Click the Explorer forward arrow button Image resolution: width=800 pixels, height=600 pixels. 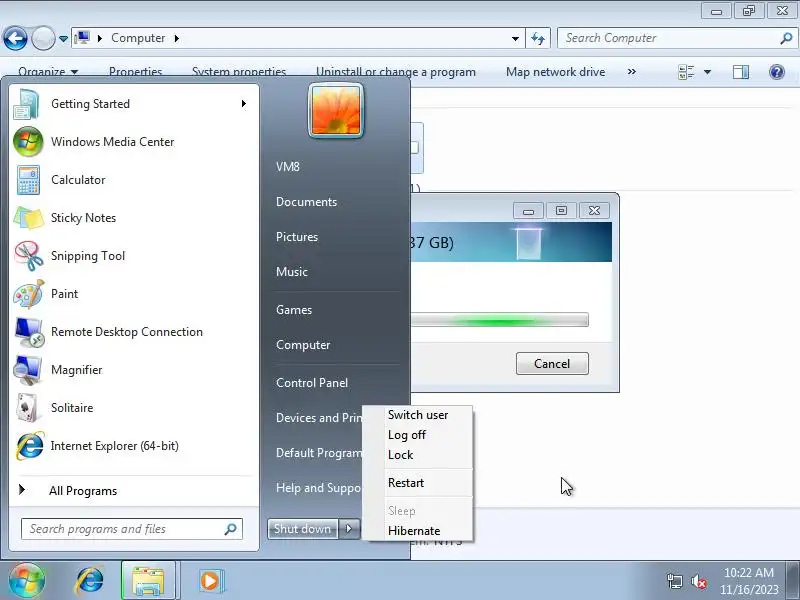point(43,38)
